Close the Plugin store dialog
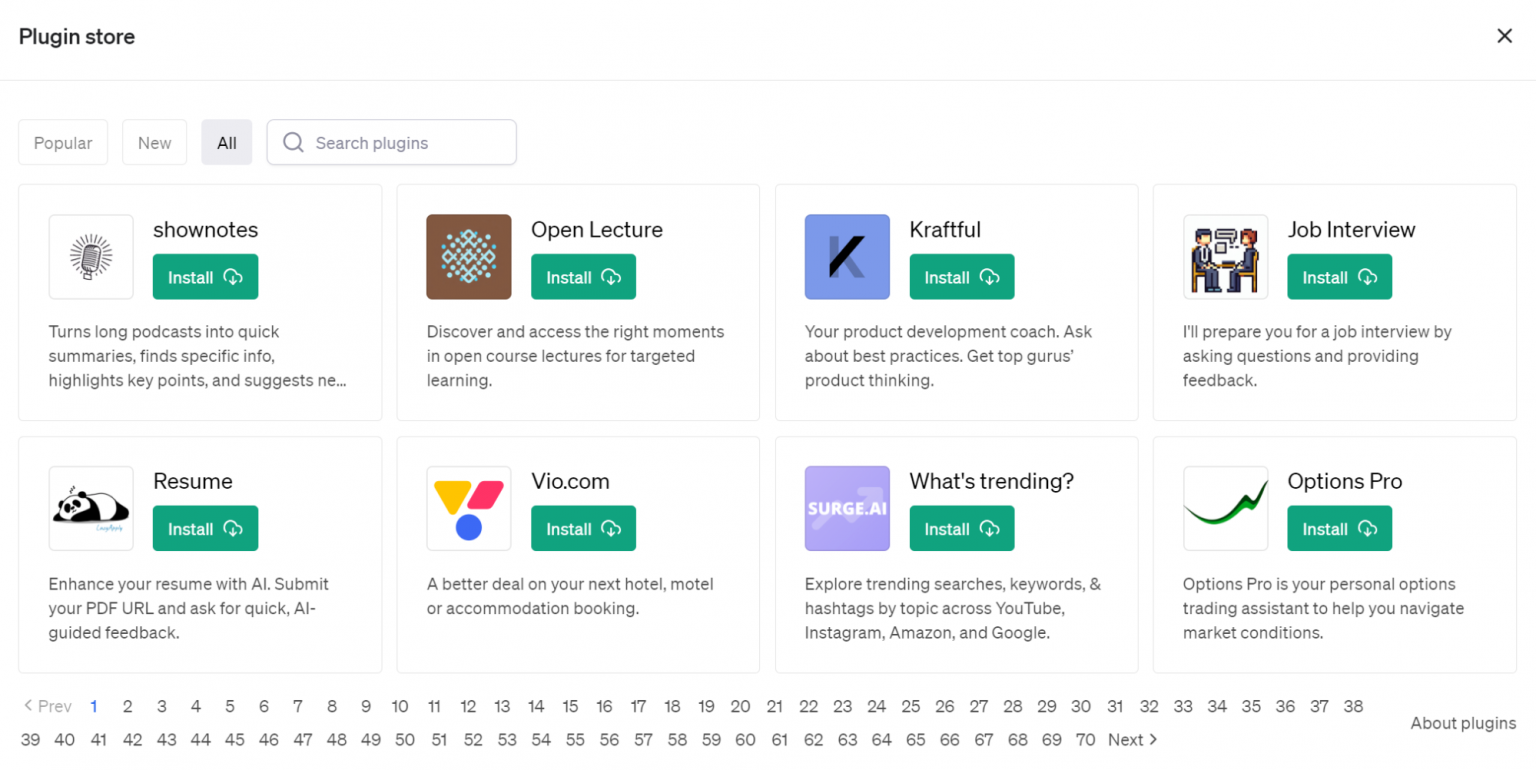 (x=1504, y=36)
